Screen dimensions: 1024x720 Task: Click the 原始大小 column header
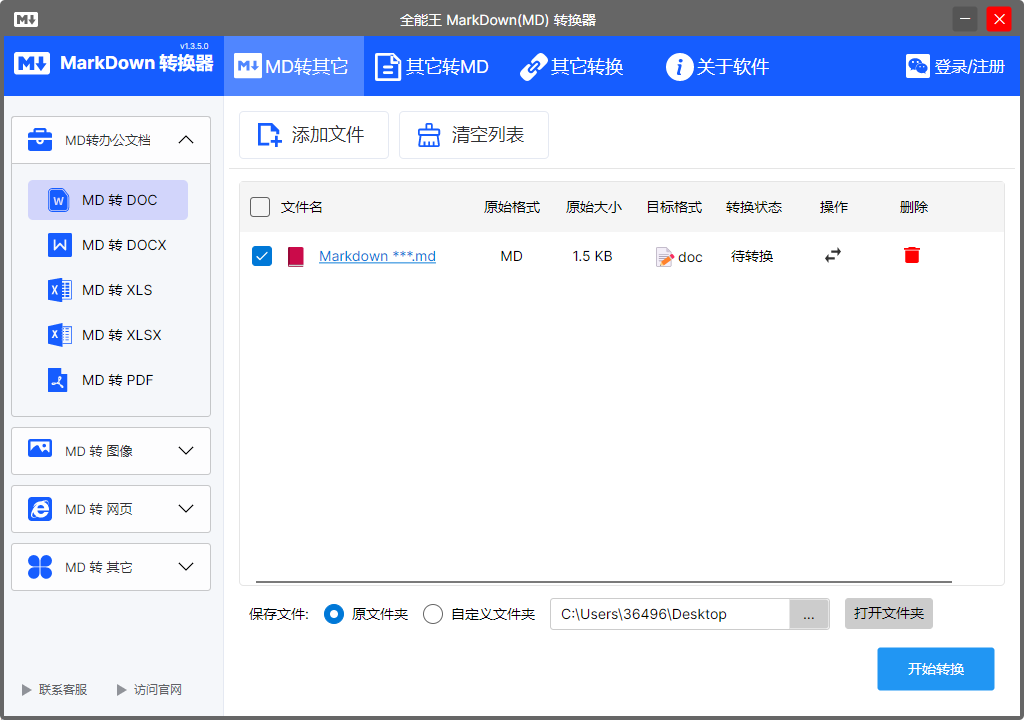(x=594, y=207)
